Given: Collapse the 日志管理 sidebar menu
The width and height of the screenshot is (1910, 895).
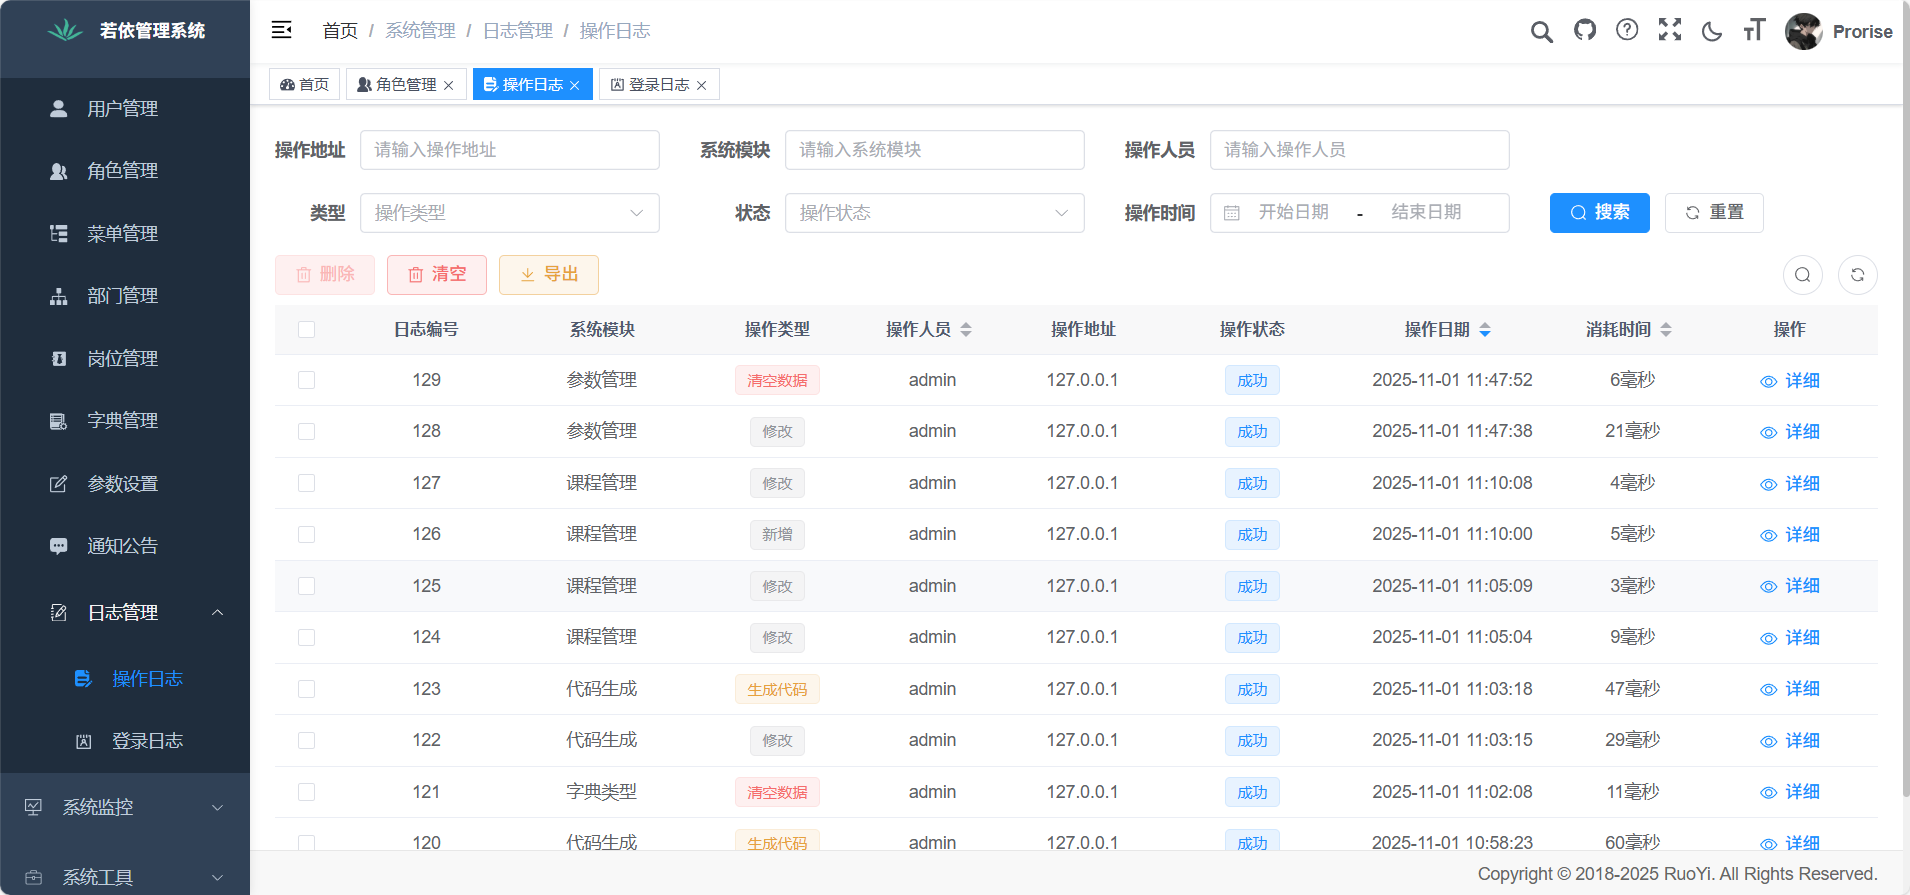Looking at the screenshot, I should pos(125,612).
